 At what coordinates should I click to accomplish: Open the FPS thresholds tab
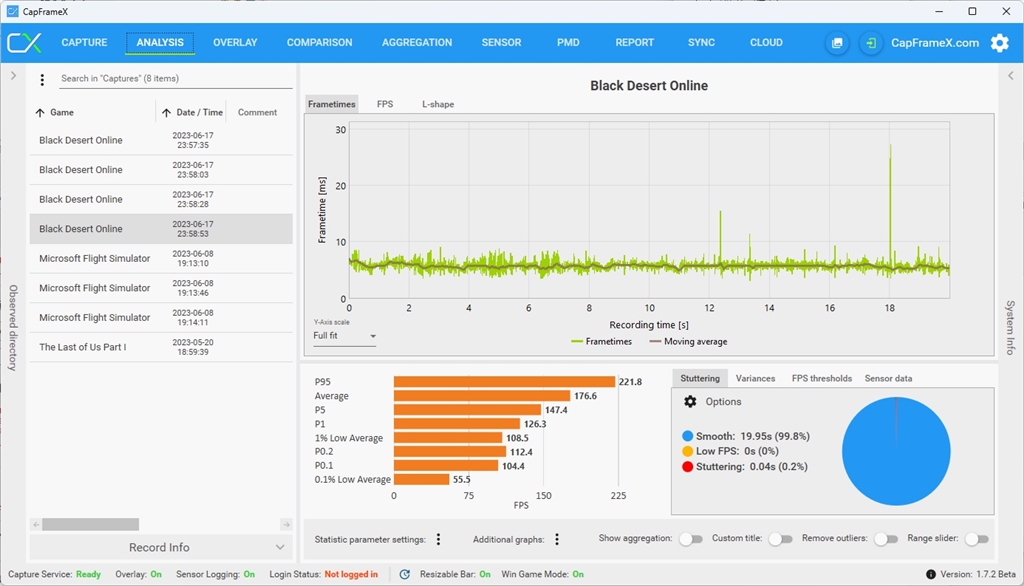point(822,378)
